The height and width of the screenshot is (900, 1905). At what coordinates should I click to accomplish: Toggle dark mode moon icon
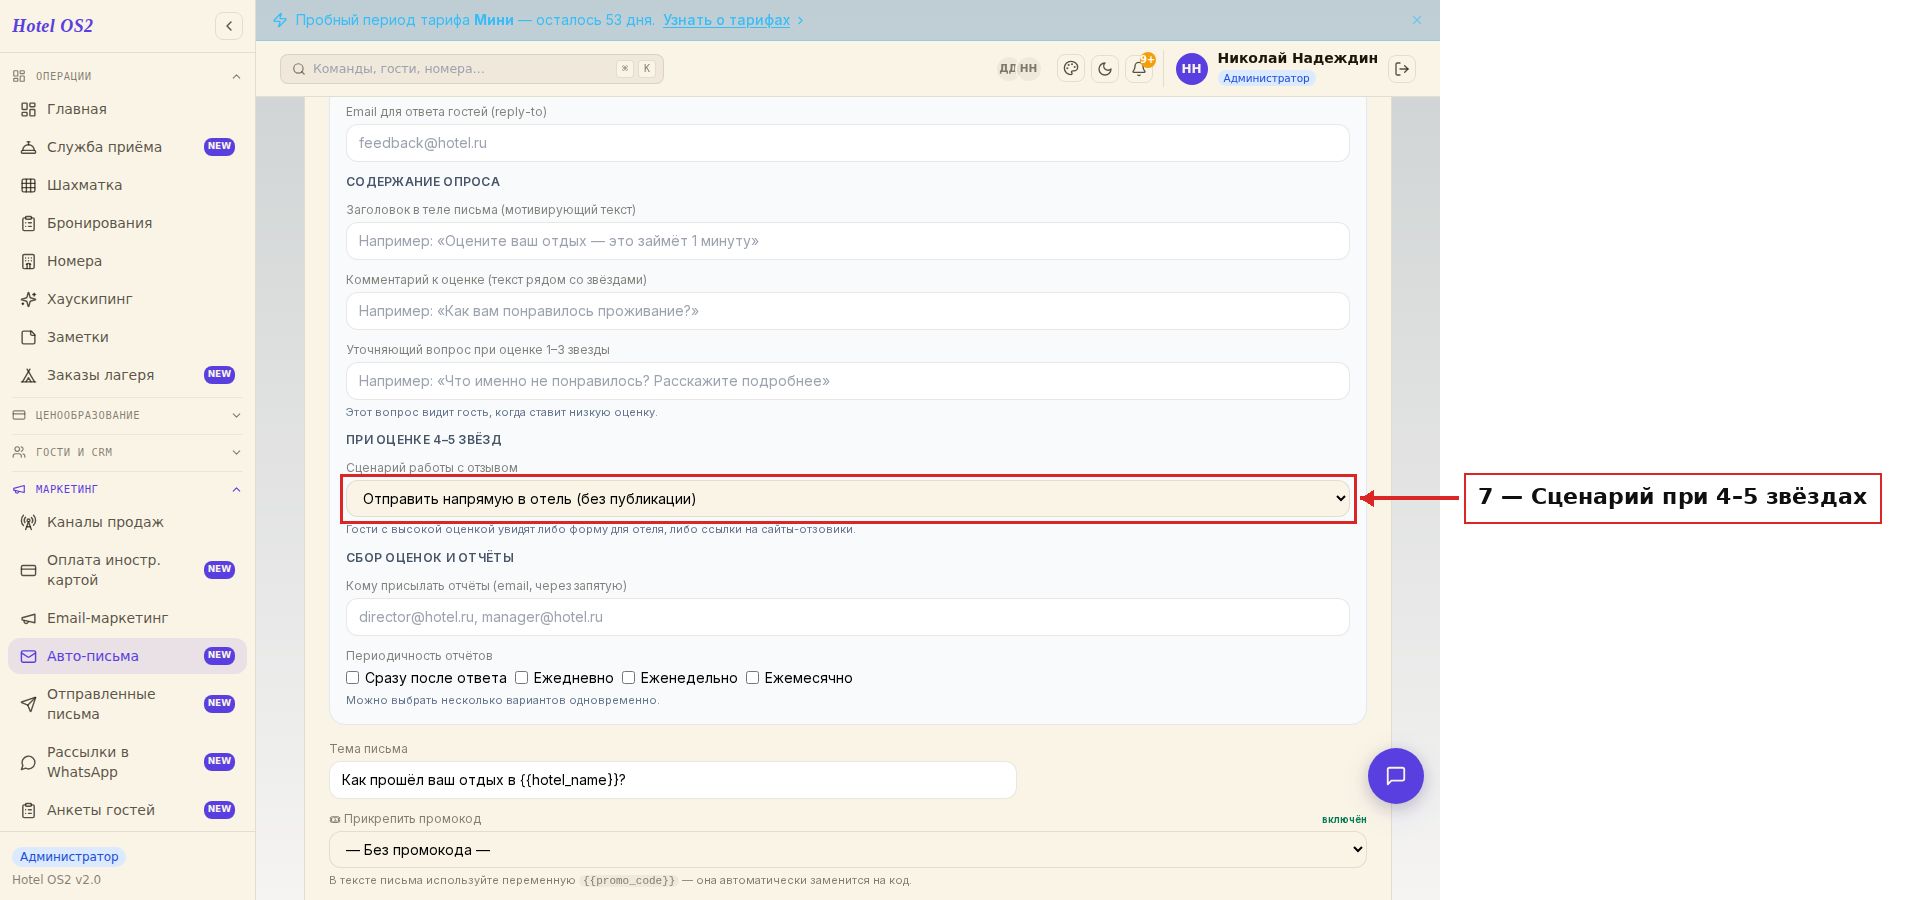click(x=1105, y=69)
